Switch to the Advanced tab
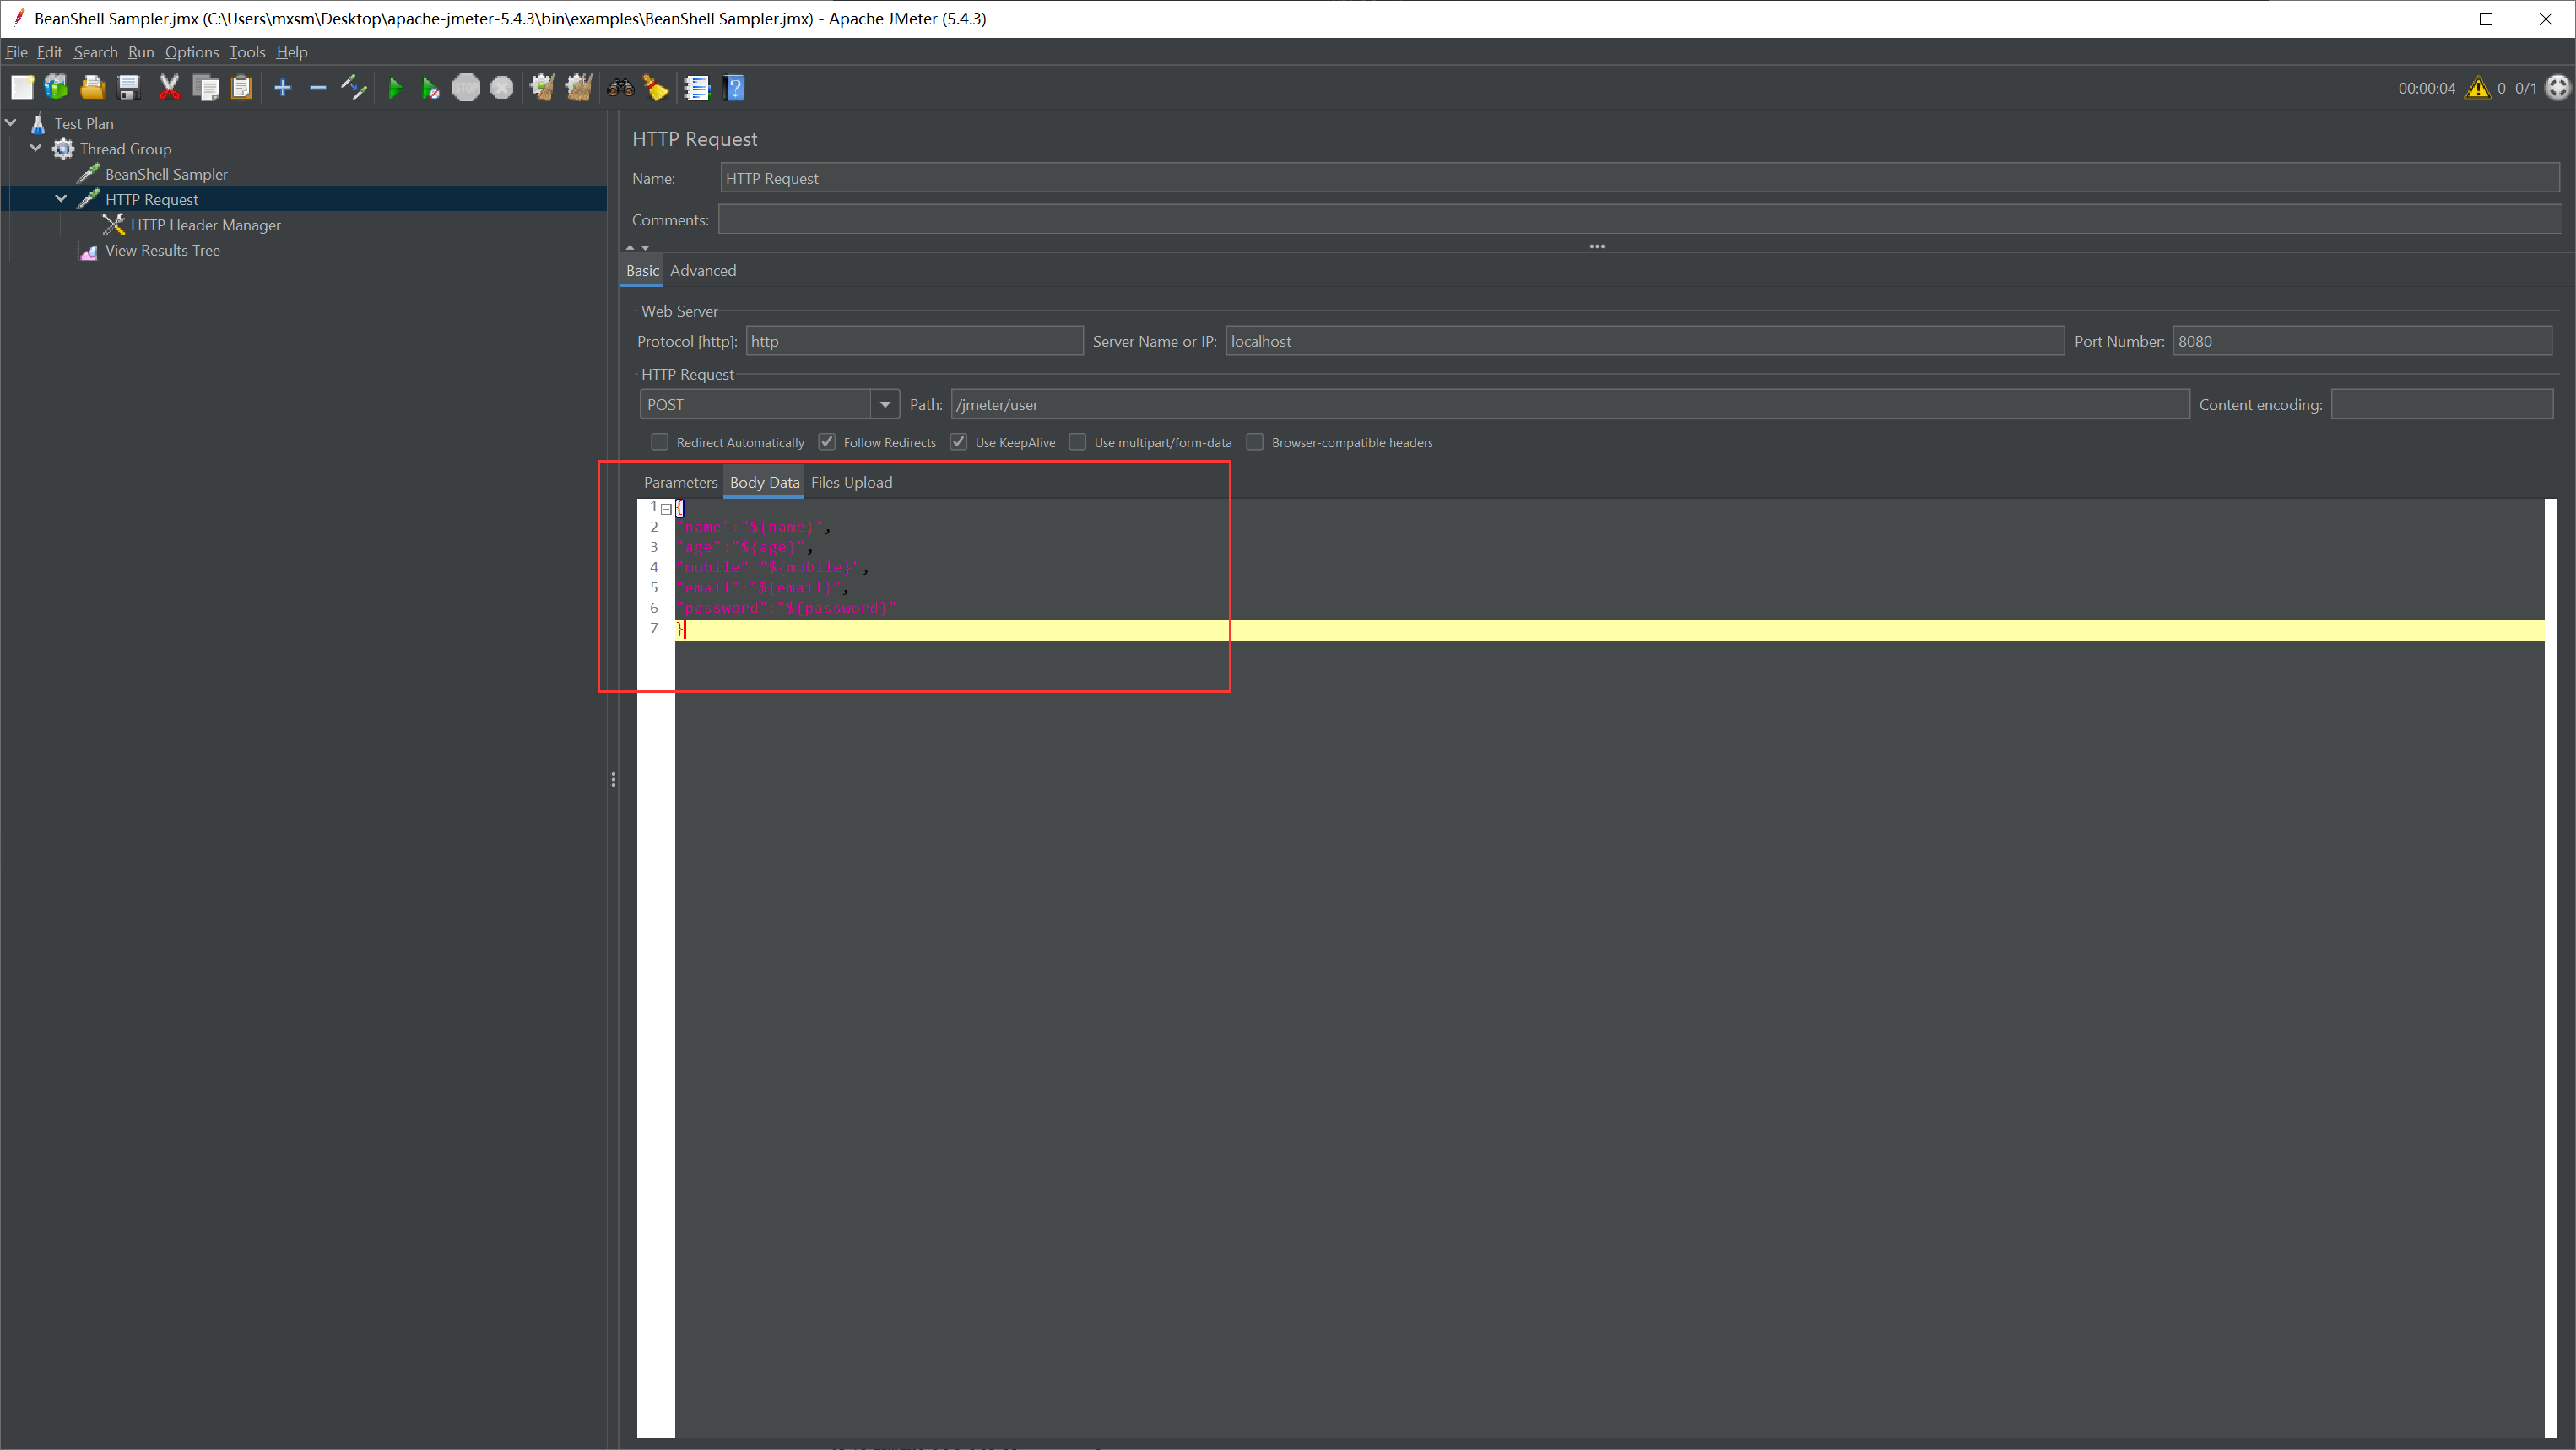Screen dimensions: 2576x1450 (x=703, y=270)
